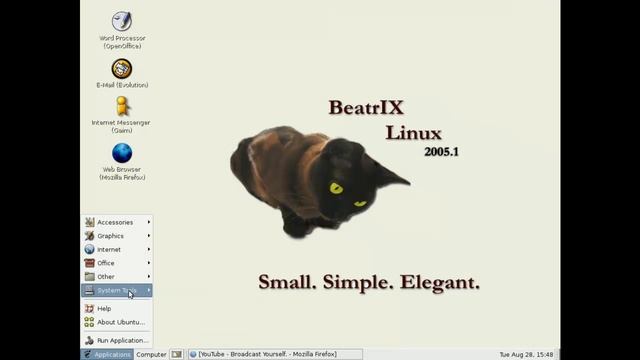The height and width of the screenshot is (360, 640).
Task: Click the System Tools menu icon
Action: (89, 290)
